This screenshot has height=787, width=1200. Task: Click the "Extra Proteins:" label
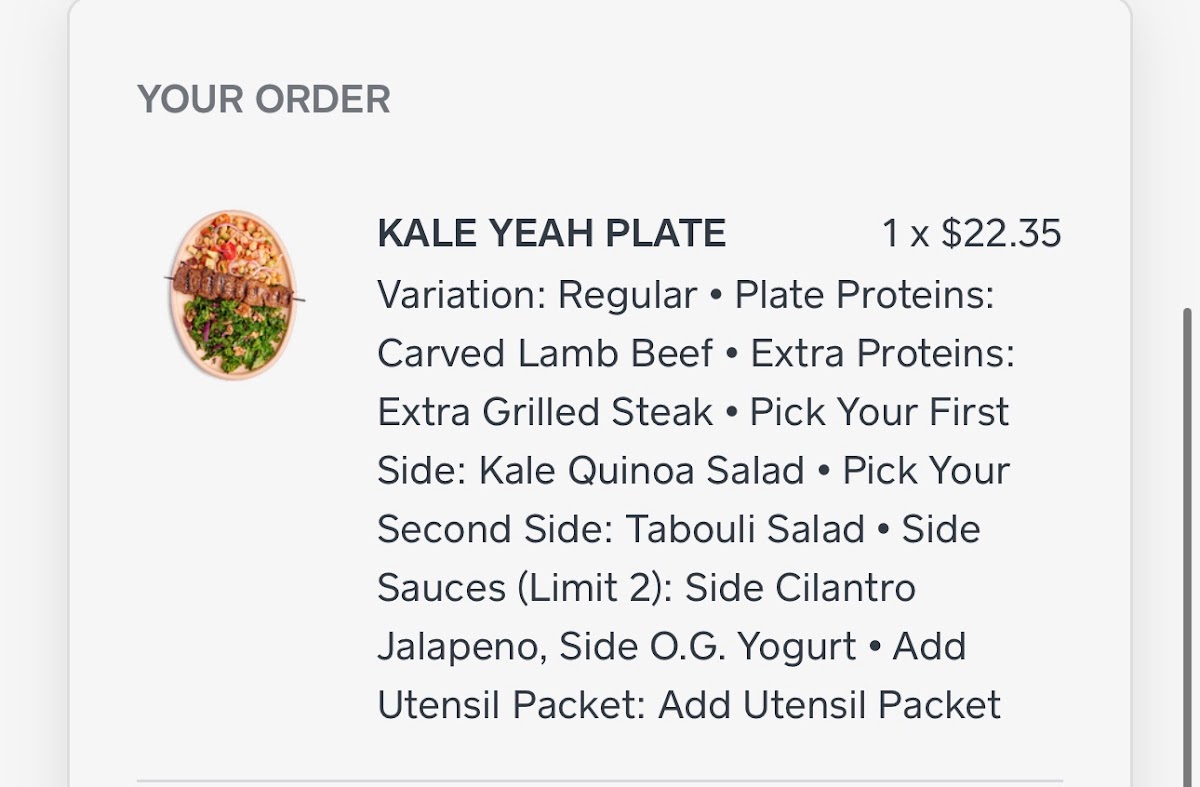click(882, 353)
